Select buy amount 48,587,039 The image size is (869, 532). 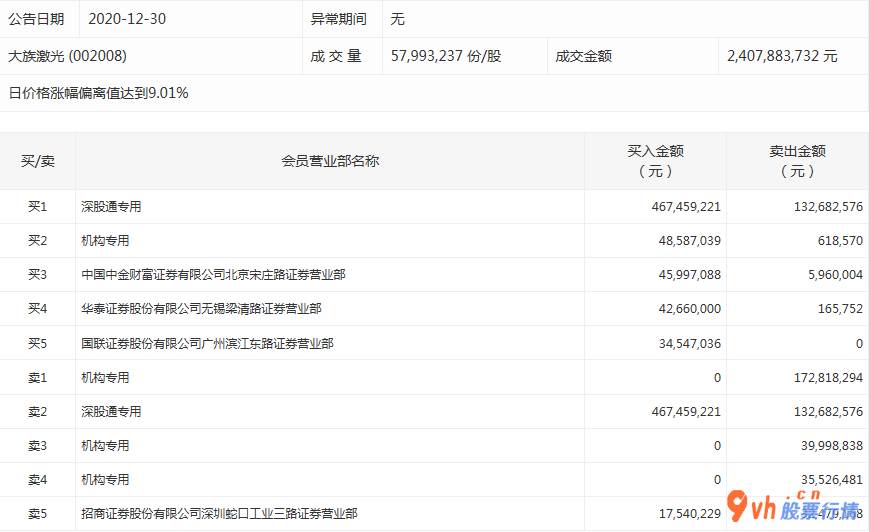(x=689, y=241)
